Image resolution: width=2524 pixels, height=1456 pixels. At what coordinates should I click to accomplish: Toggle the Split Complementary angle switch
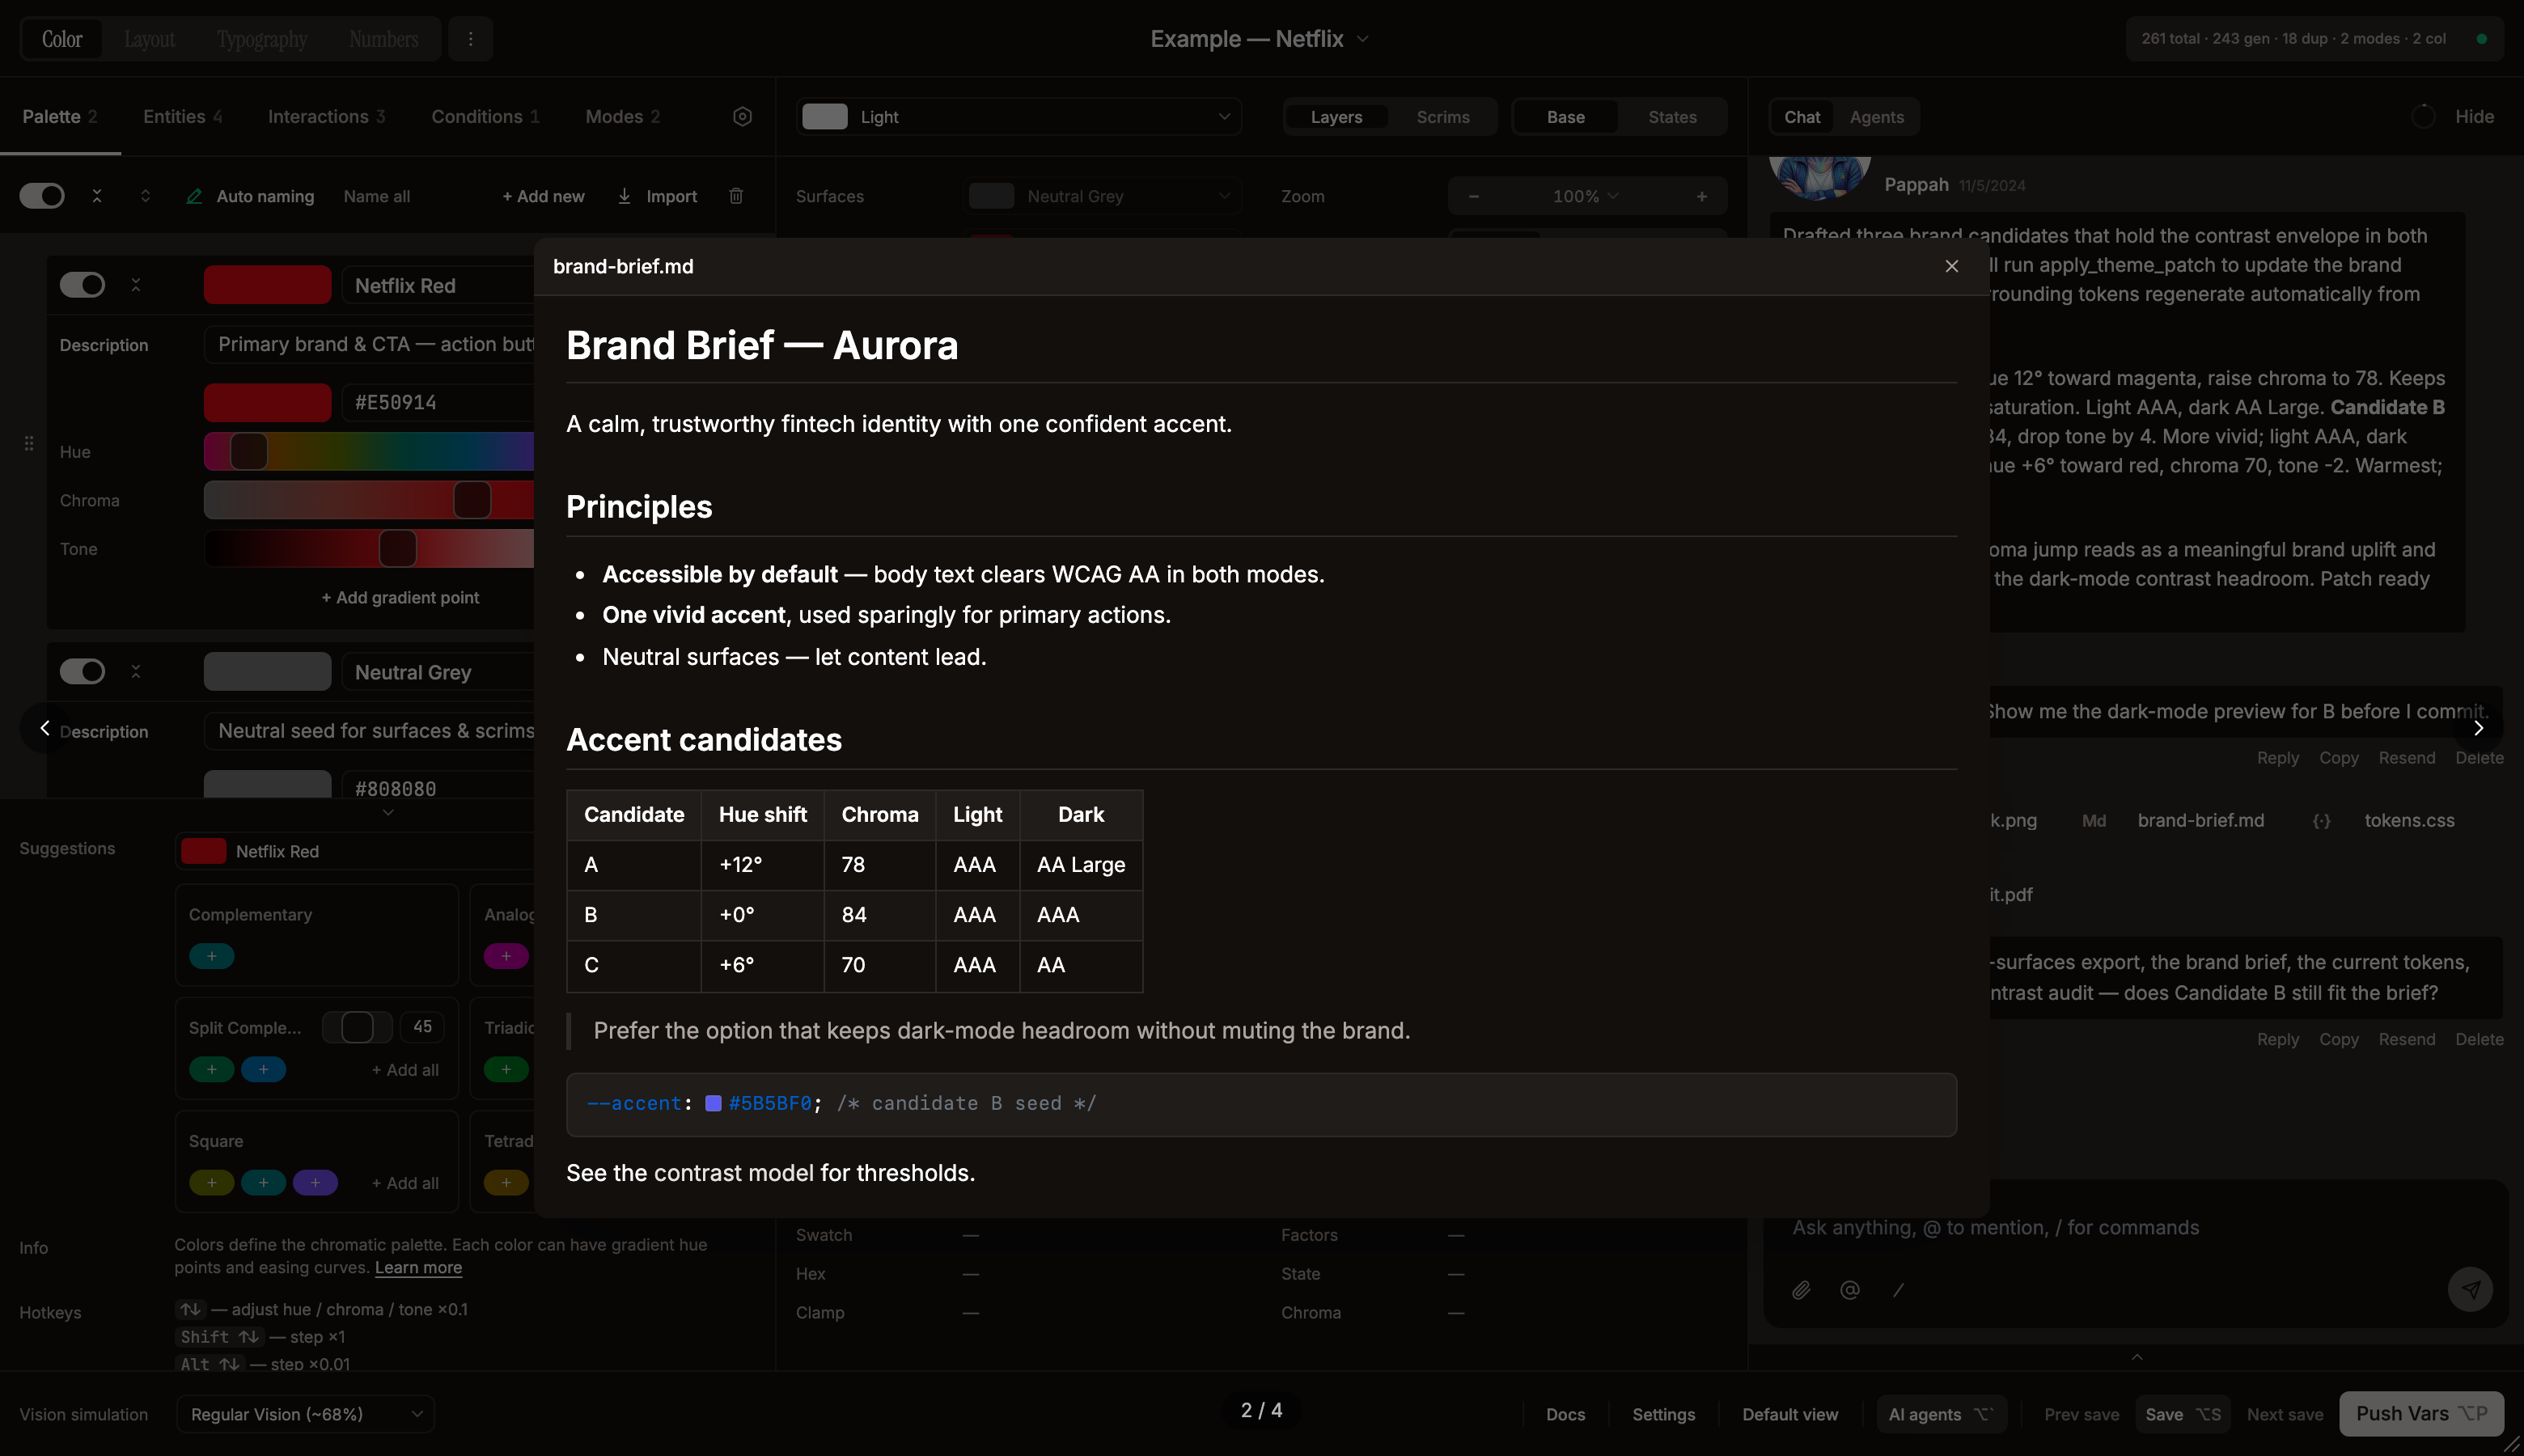pos(357,1027)
